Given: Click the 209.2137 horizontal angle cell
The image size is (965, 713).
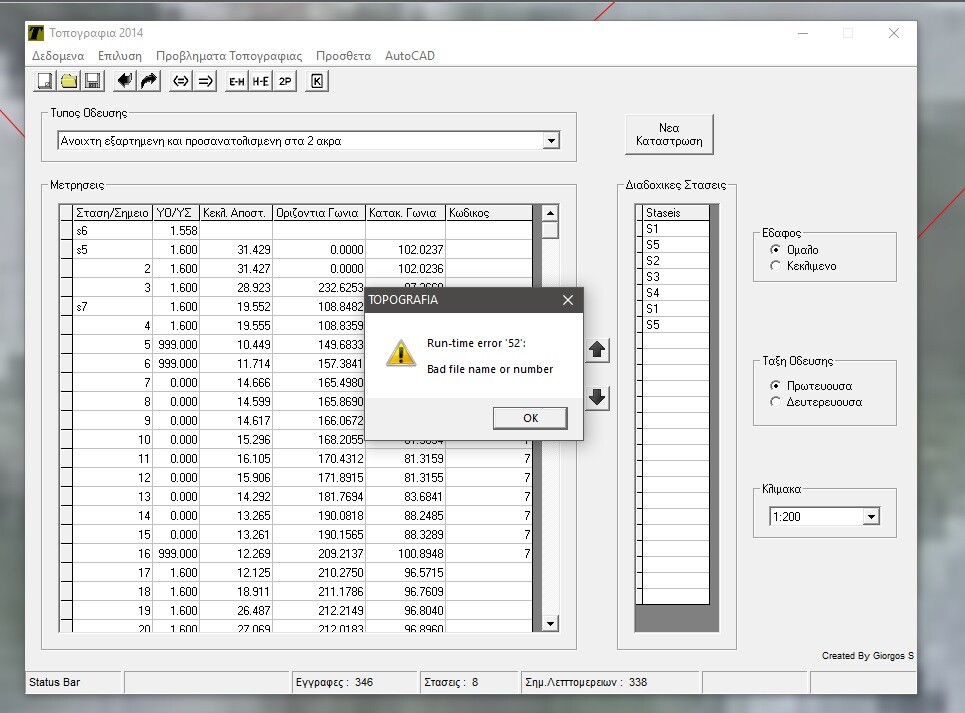Looking at the screenshot, I should [x=319, y=554].
